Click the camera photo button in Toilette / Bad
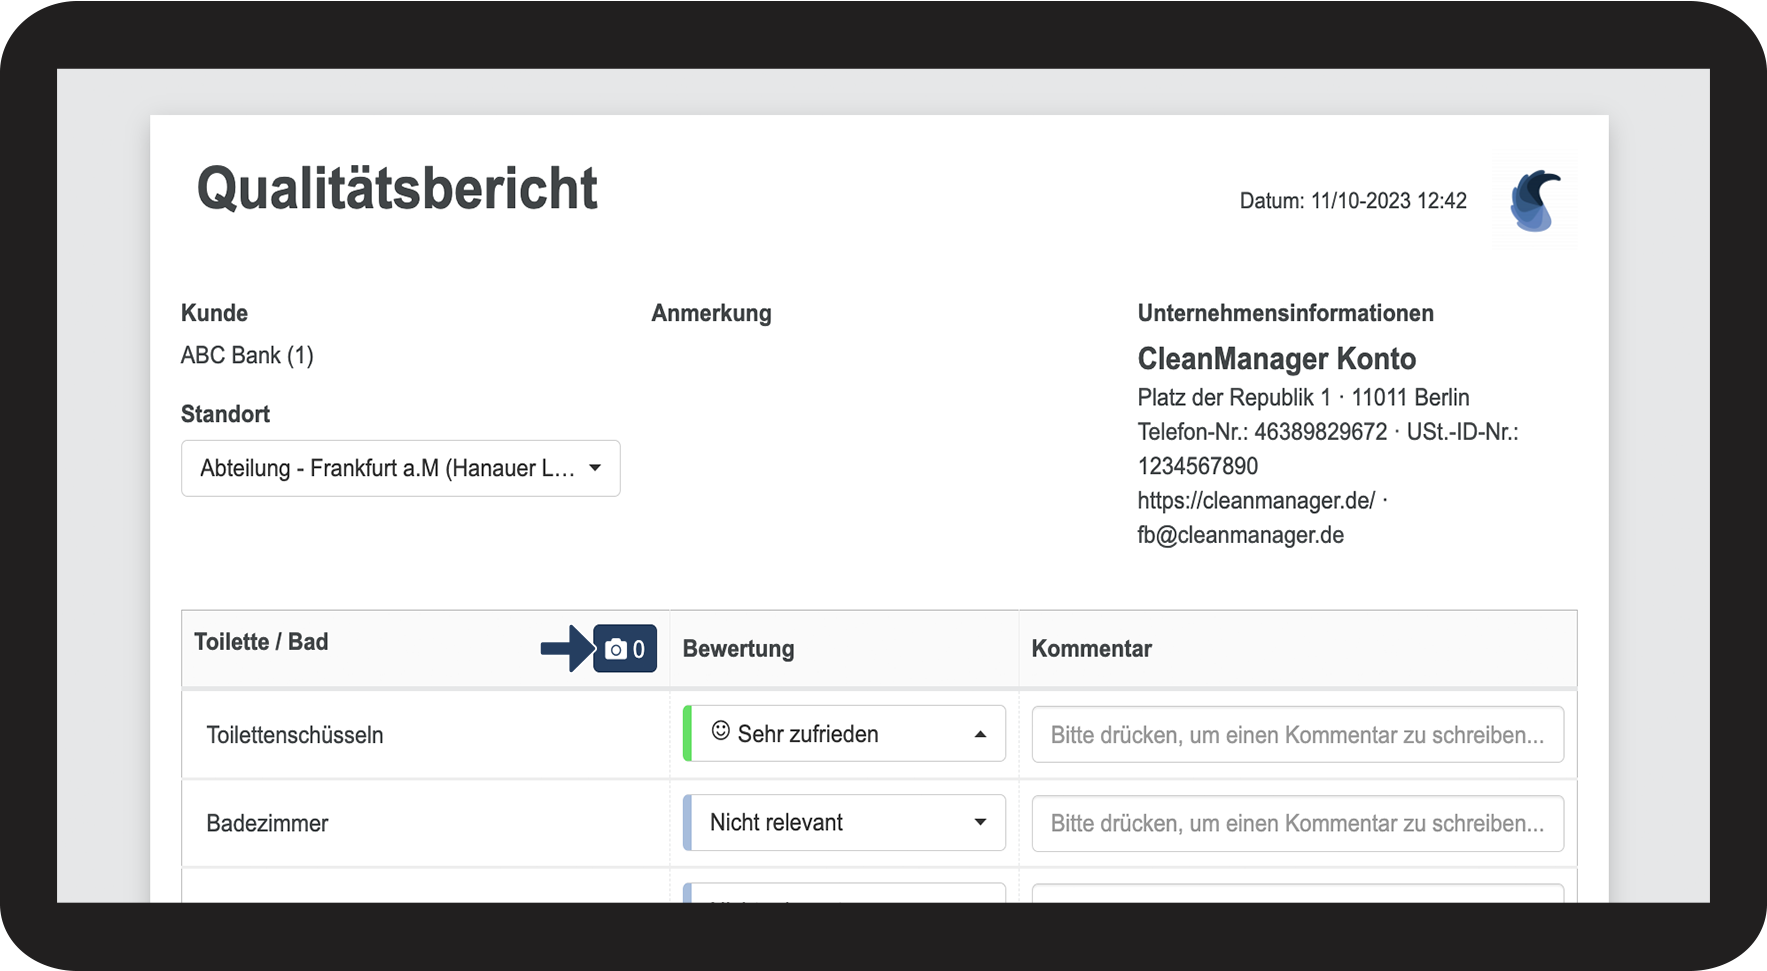1767x971 pixels. pos(625,649)
